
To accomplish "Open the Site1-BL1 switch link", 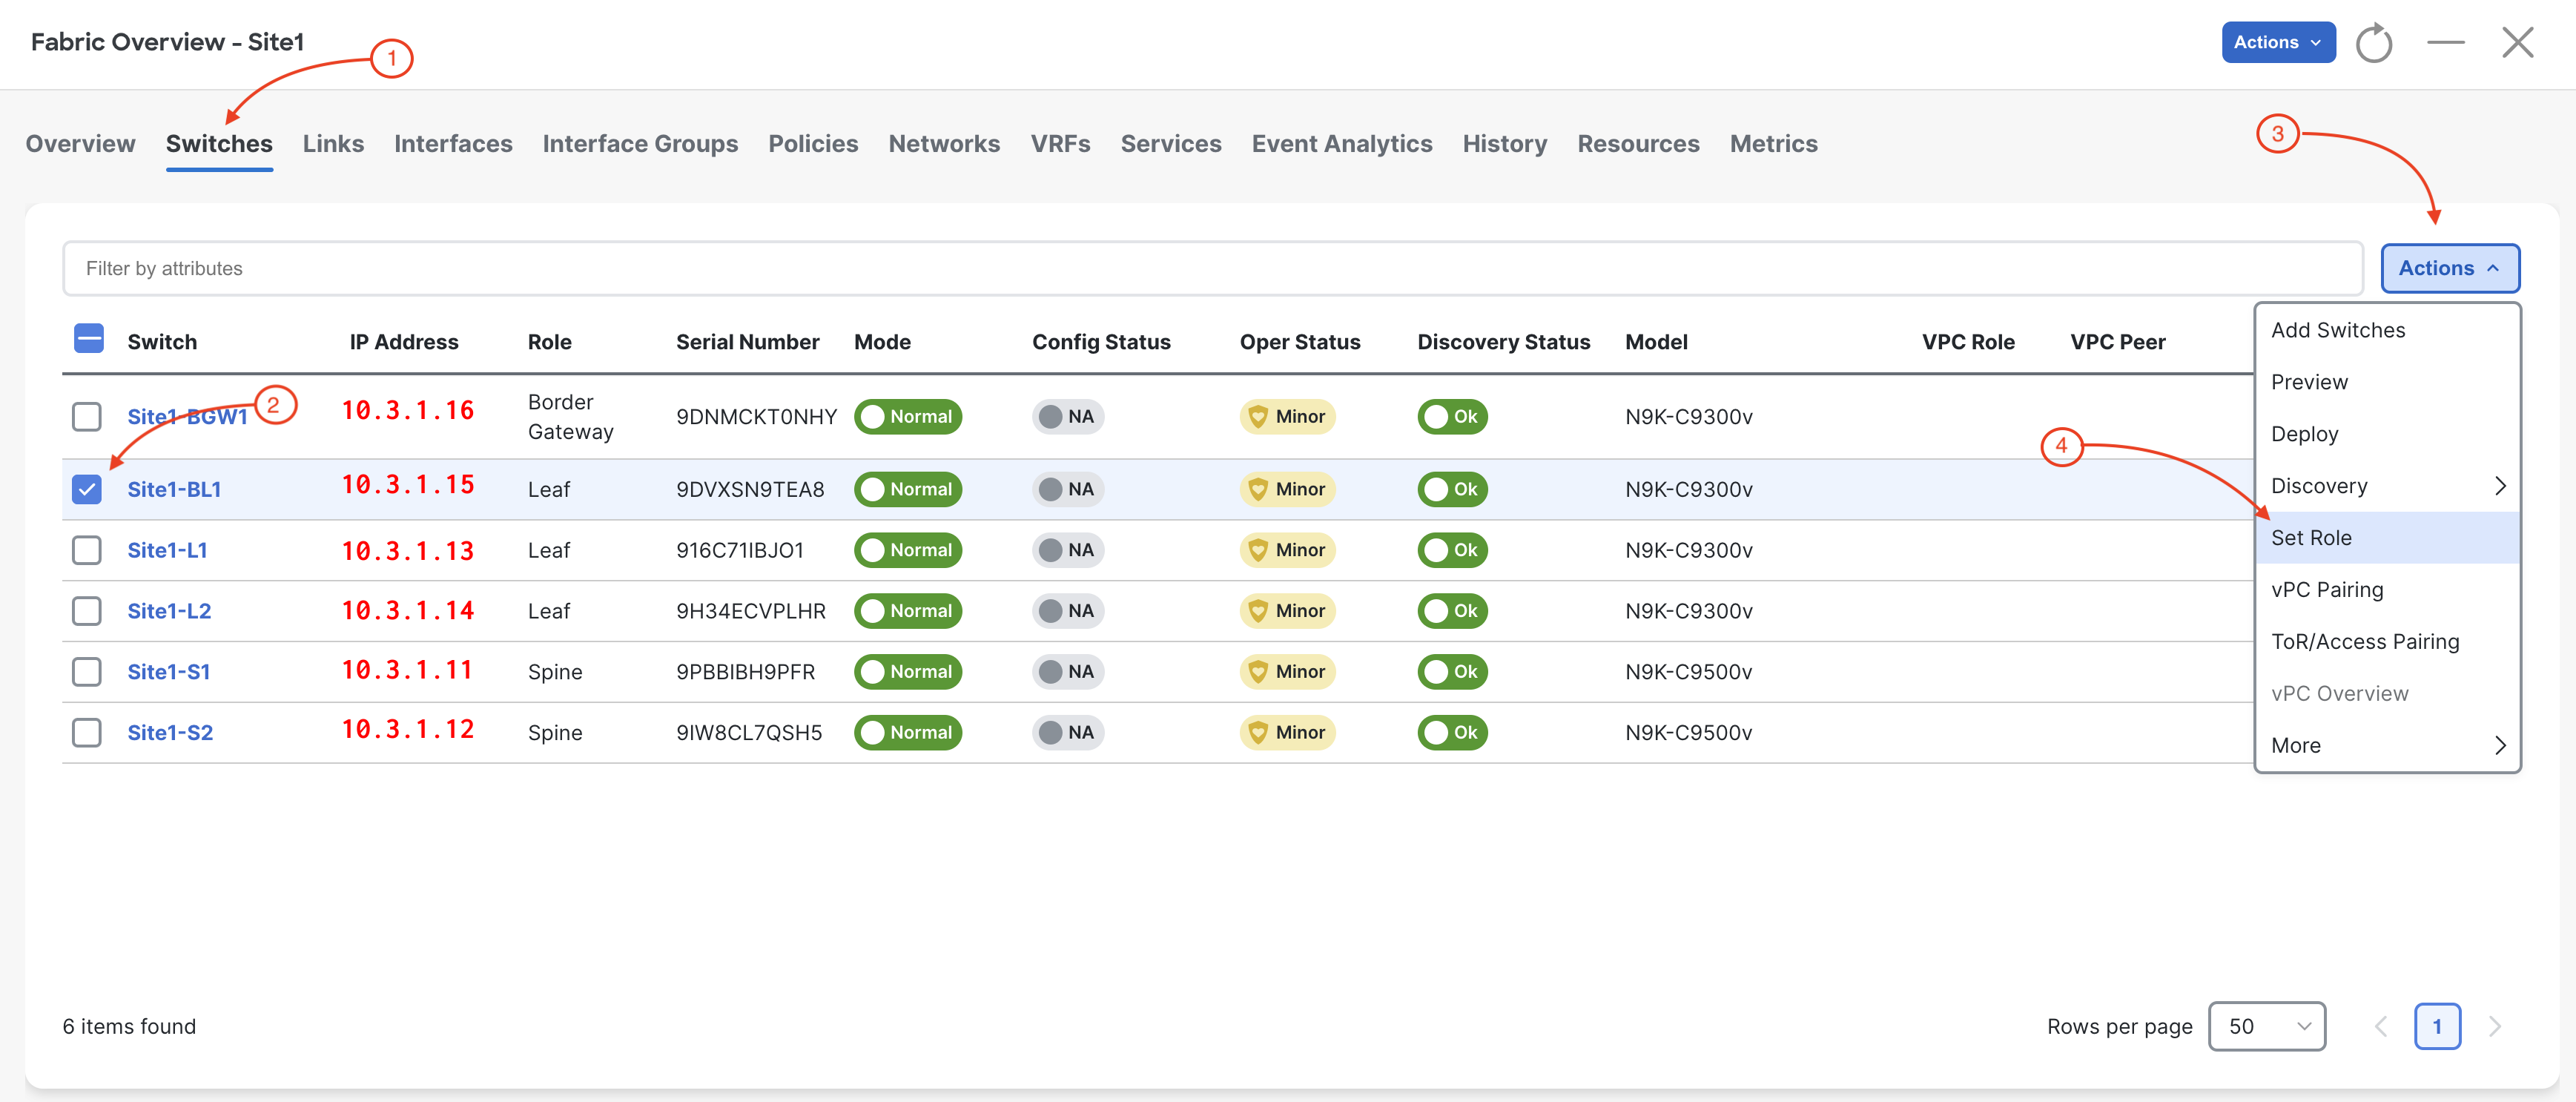I will (x=174, y=489).
